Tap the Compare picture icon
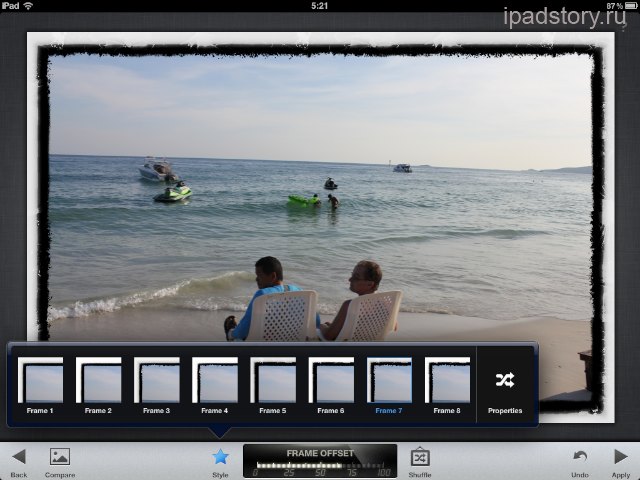The width and height of the screenshot is (640, 480). (x=60, y=457)
